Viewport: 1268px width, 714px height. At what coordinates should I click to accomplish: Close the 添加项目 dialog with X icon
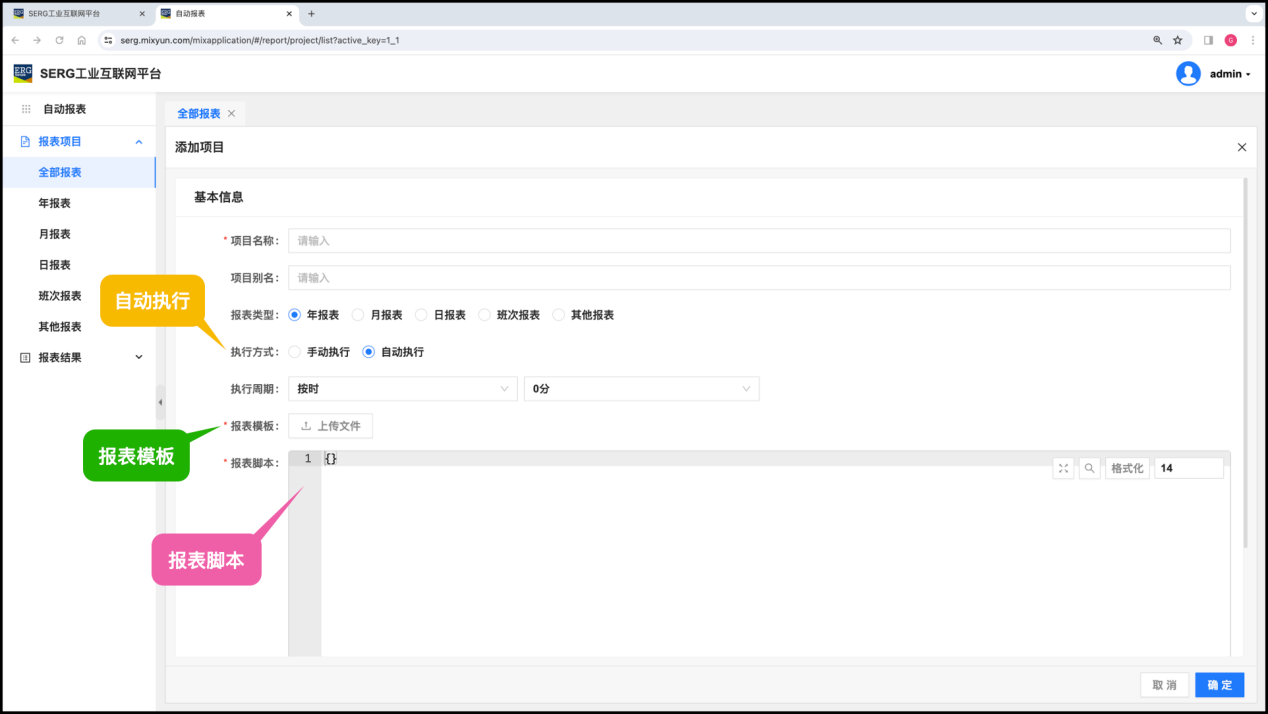pos(1242,147)
